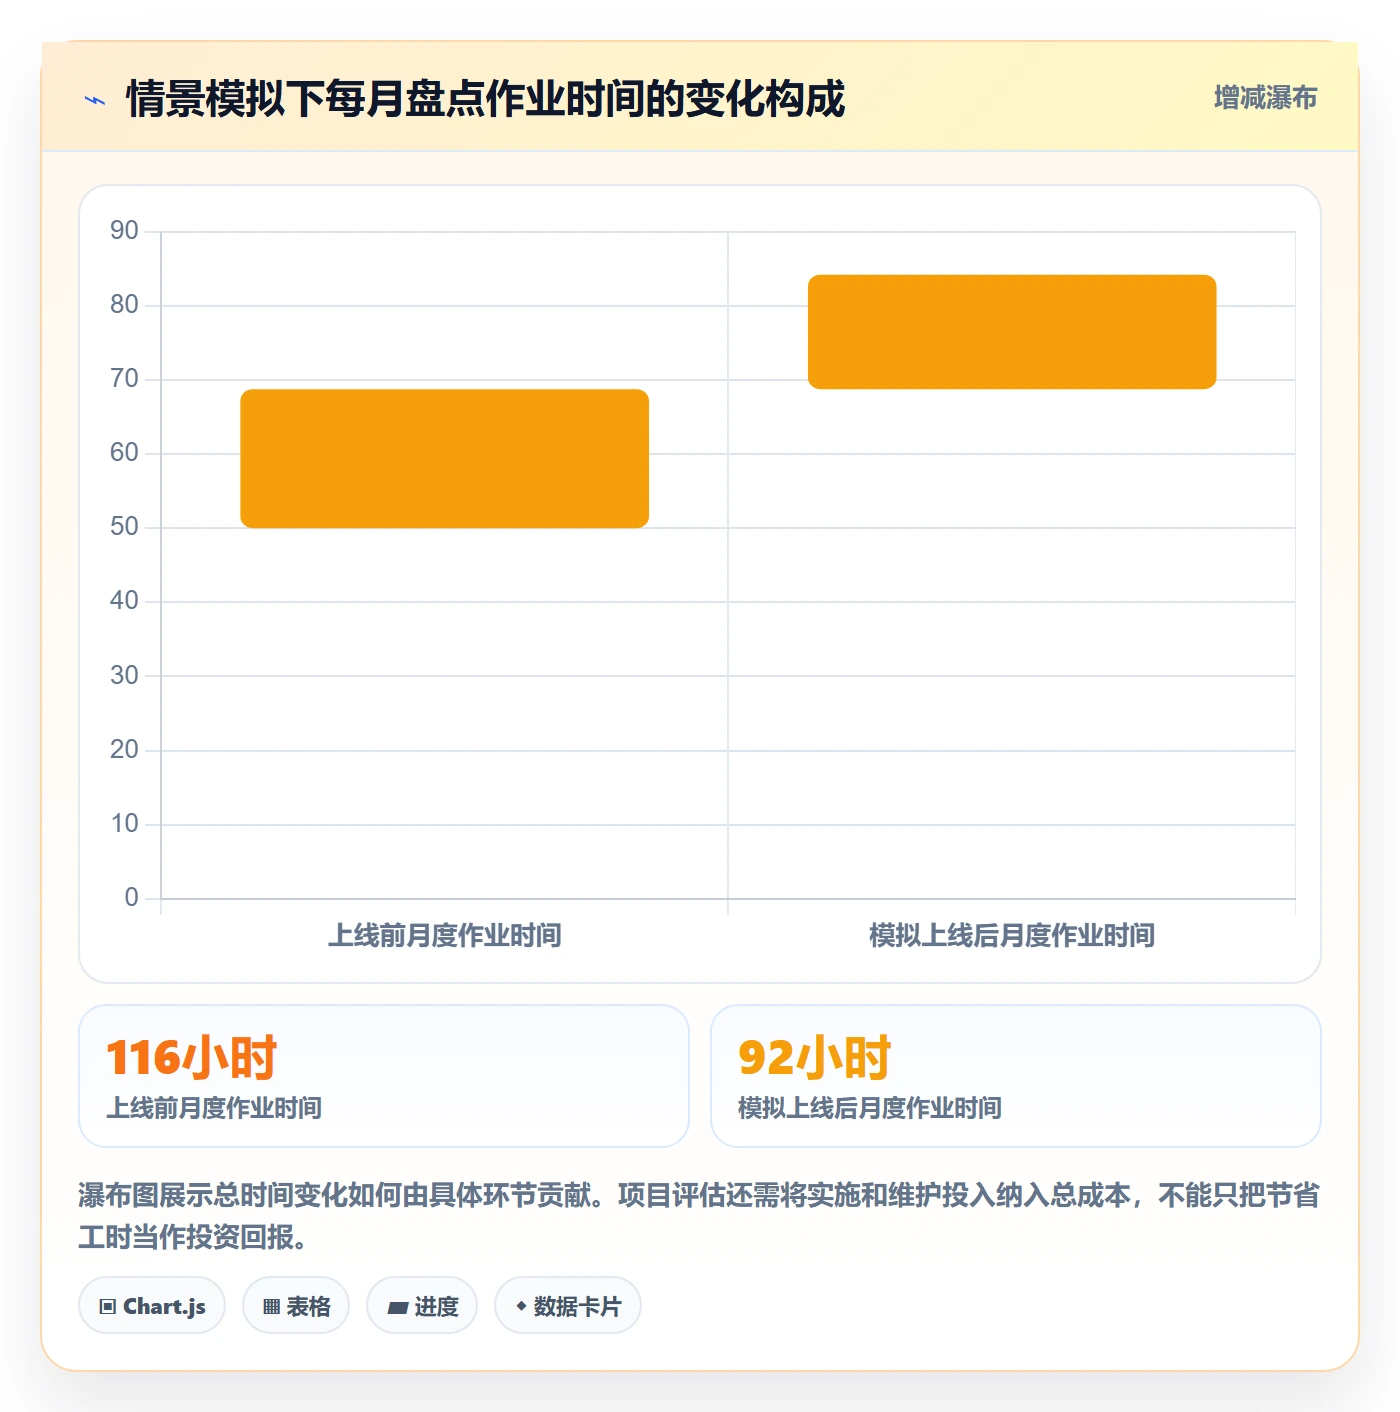
Task: Click the y-axis value 0
Action: point(131,898)
